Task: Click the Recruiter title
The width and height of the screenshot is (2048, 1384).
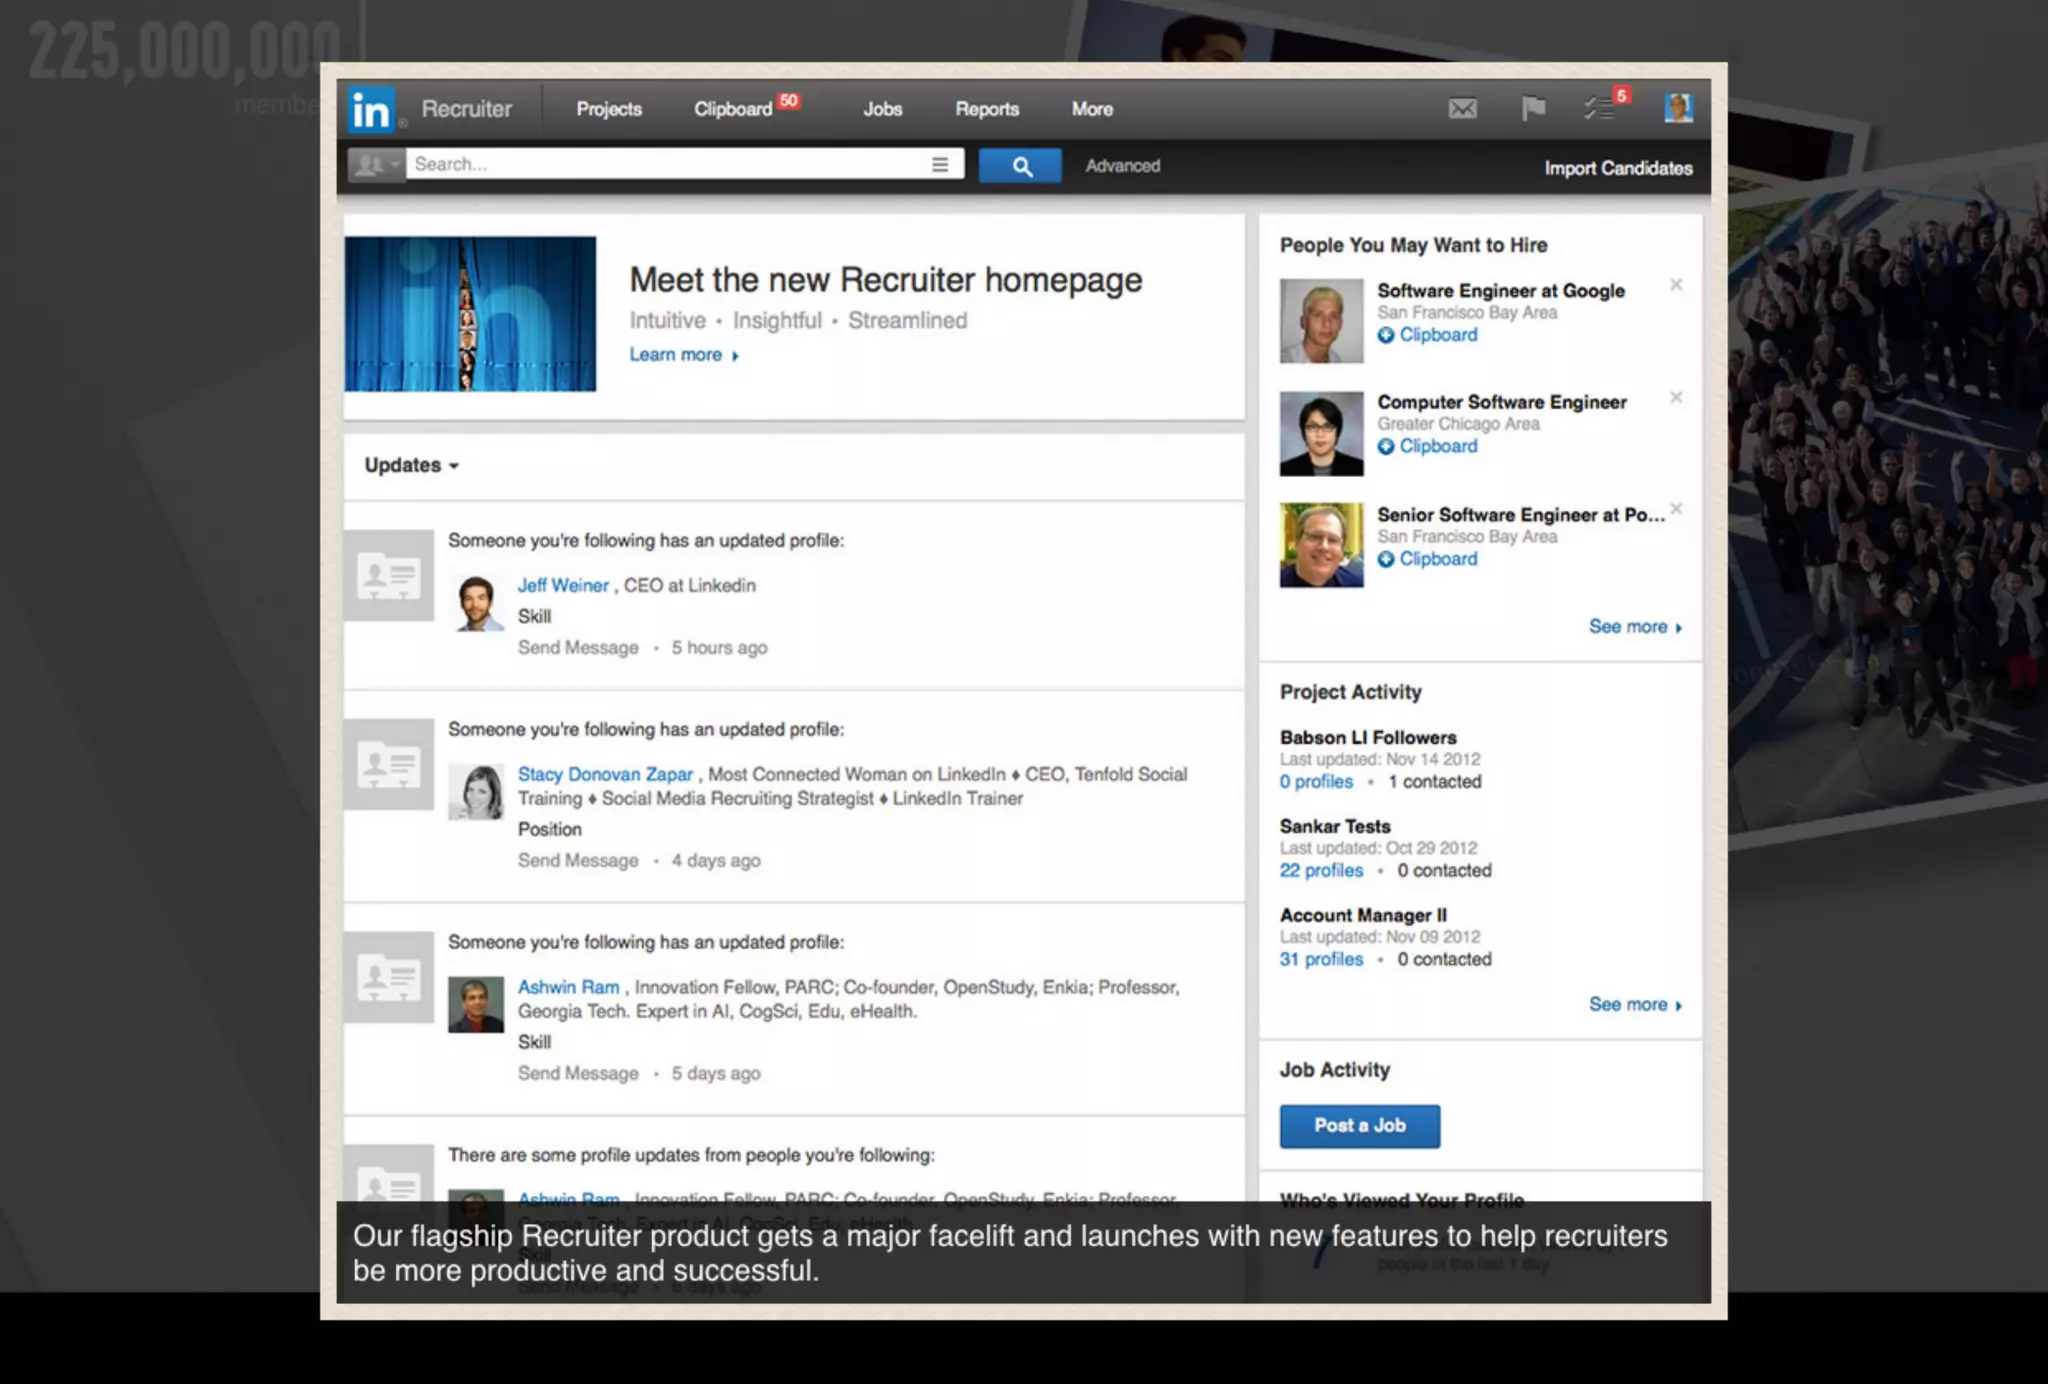Action: [x=466, y=109]
